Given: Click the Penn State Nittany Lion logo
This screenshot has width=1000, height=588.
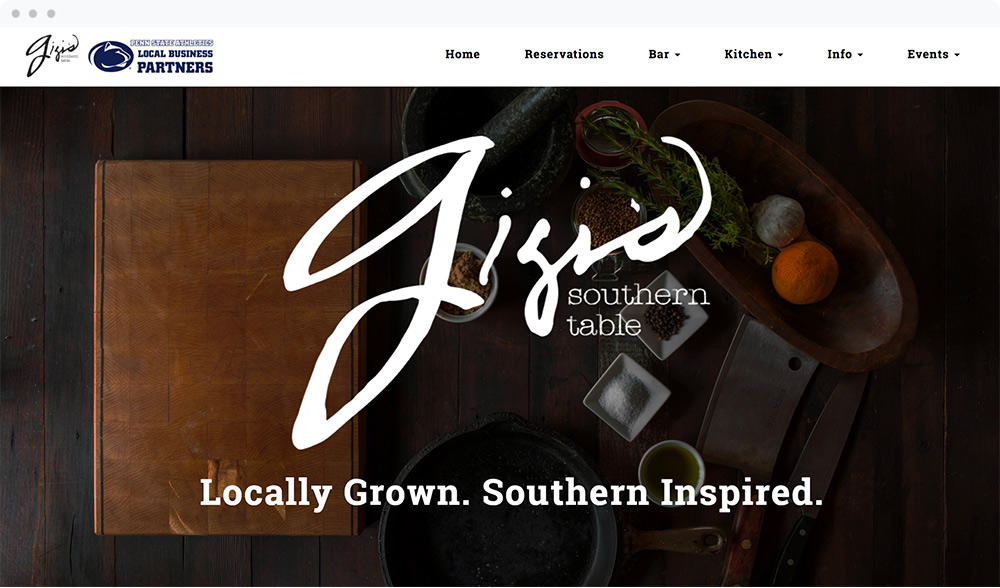Looking at the screenshot, I should click(x=111, y=56).
